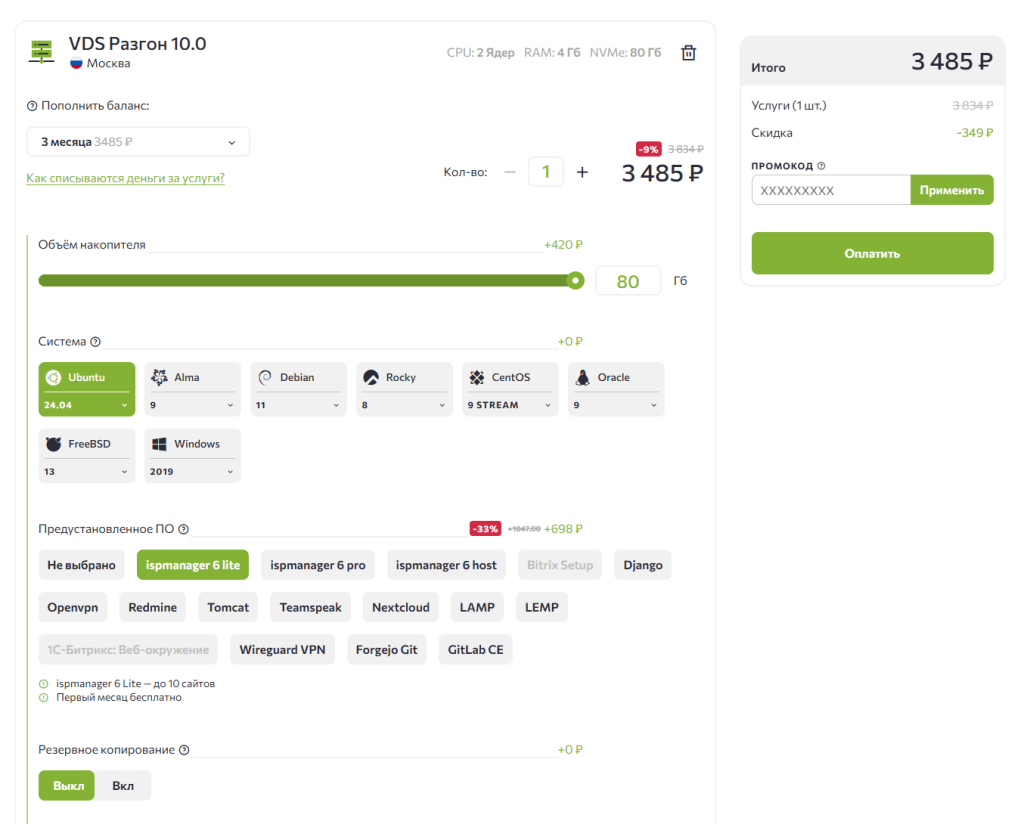
Task: Click help icon next to Резервное копирование
Action: 184,750
